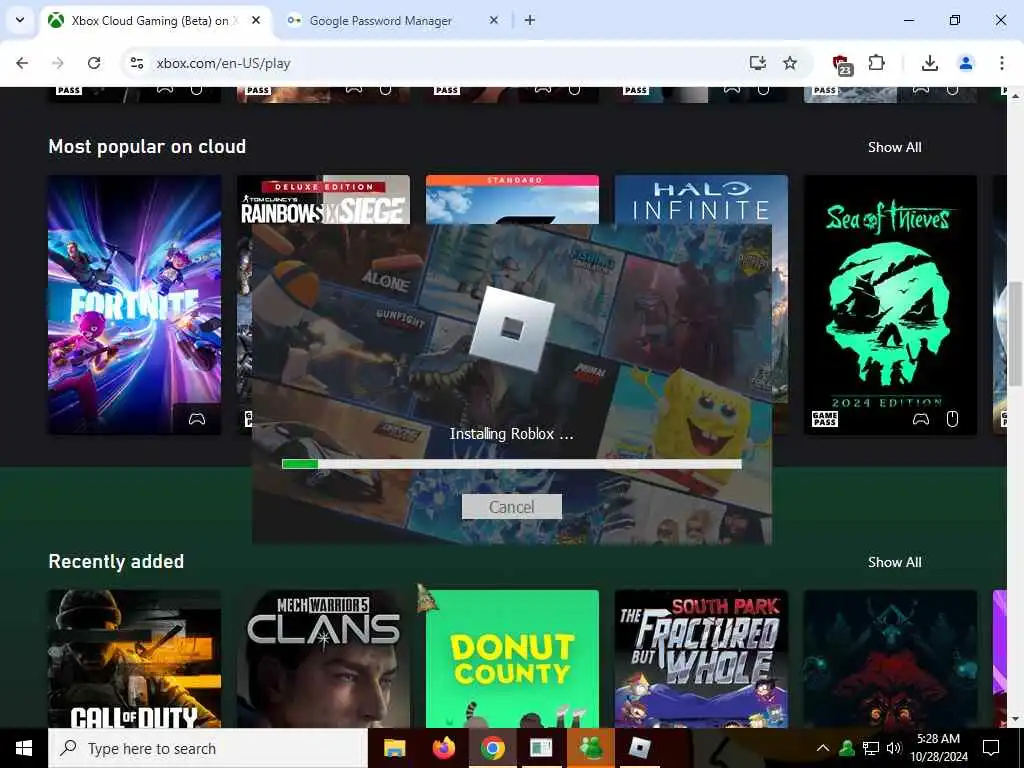Image resolution: width=1024 pixels, height=768 pixels.
Task: Launch Firefox from taskbar
Action: click(443, 748)
